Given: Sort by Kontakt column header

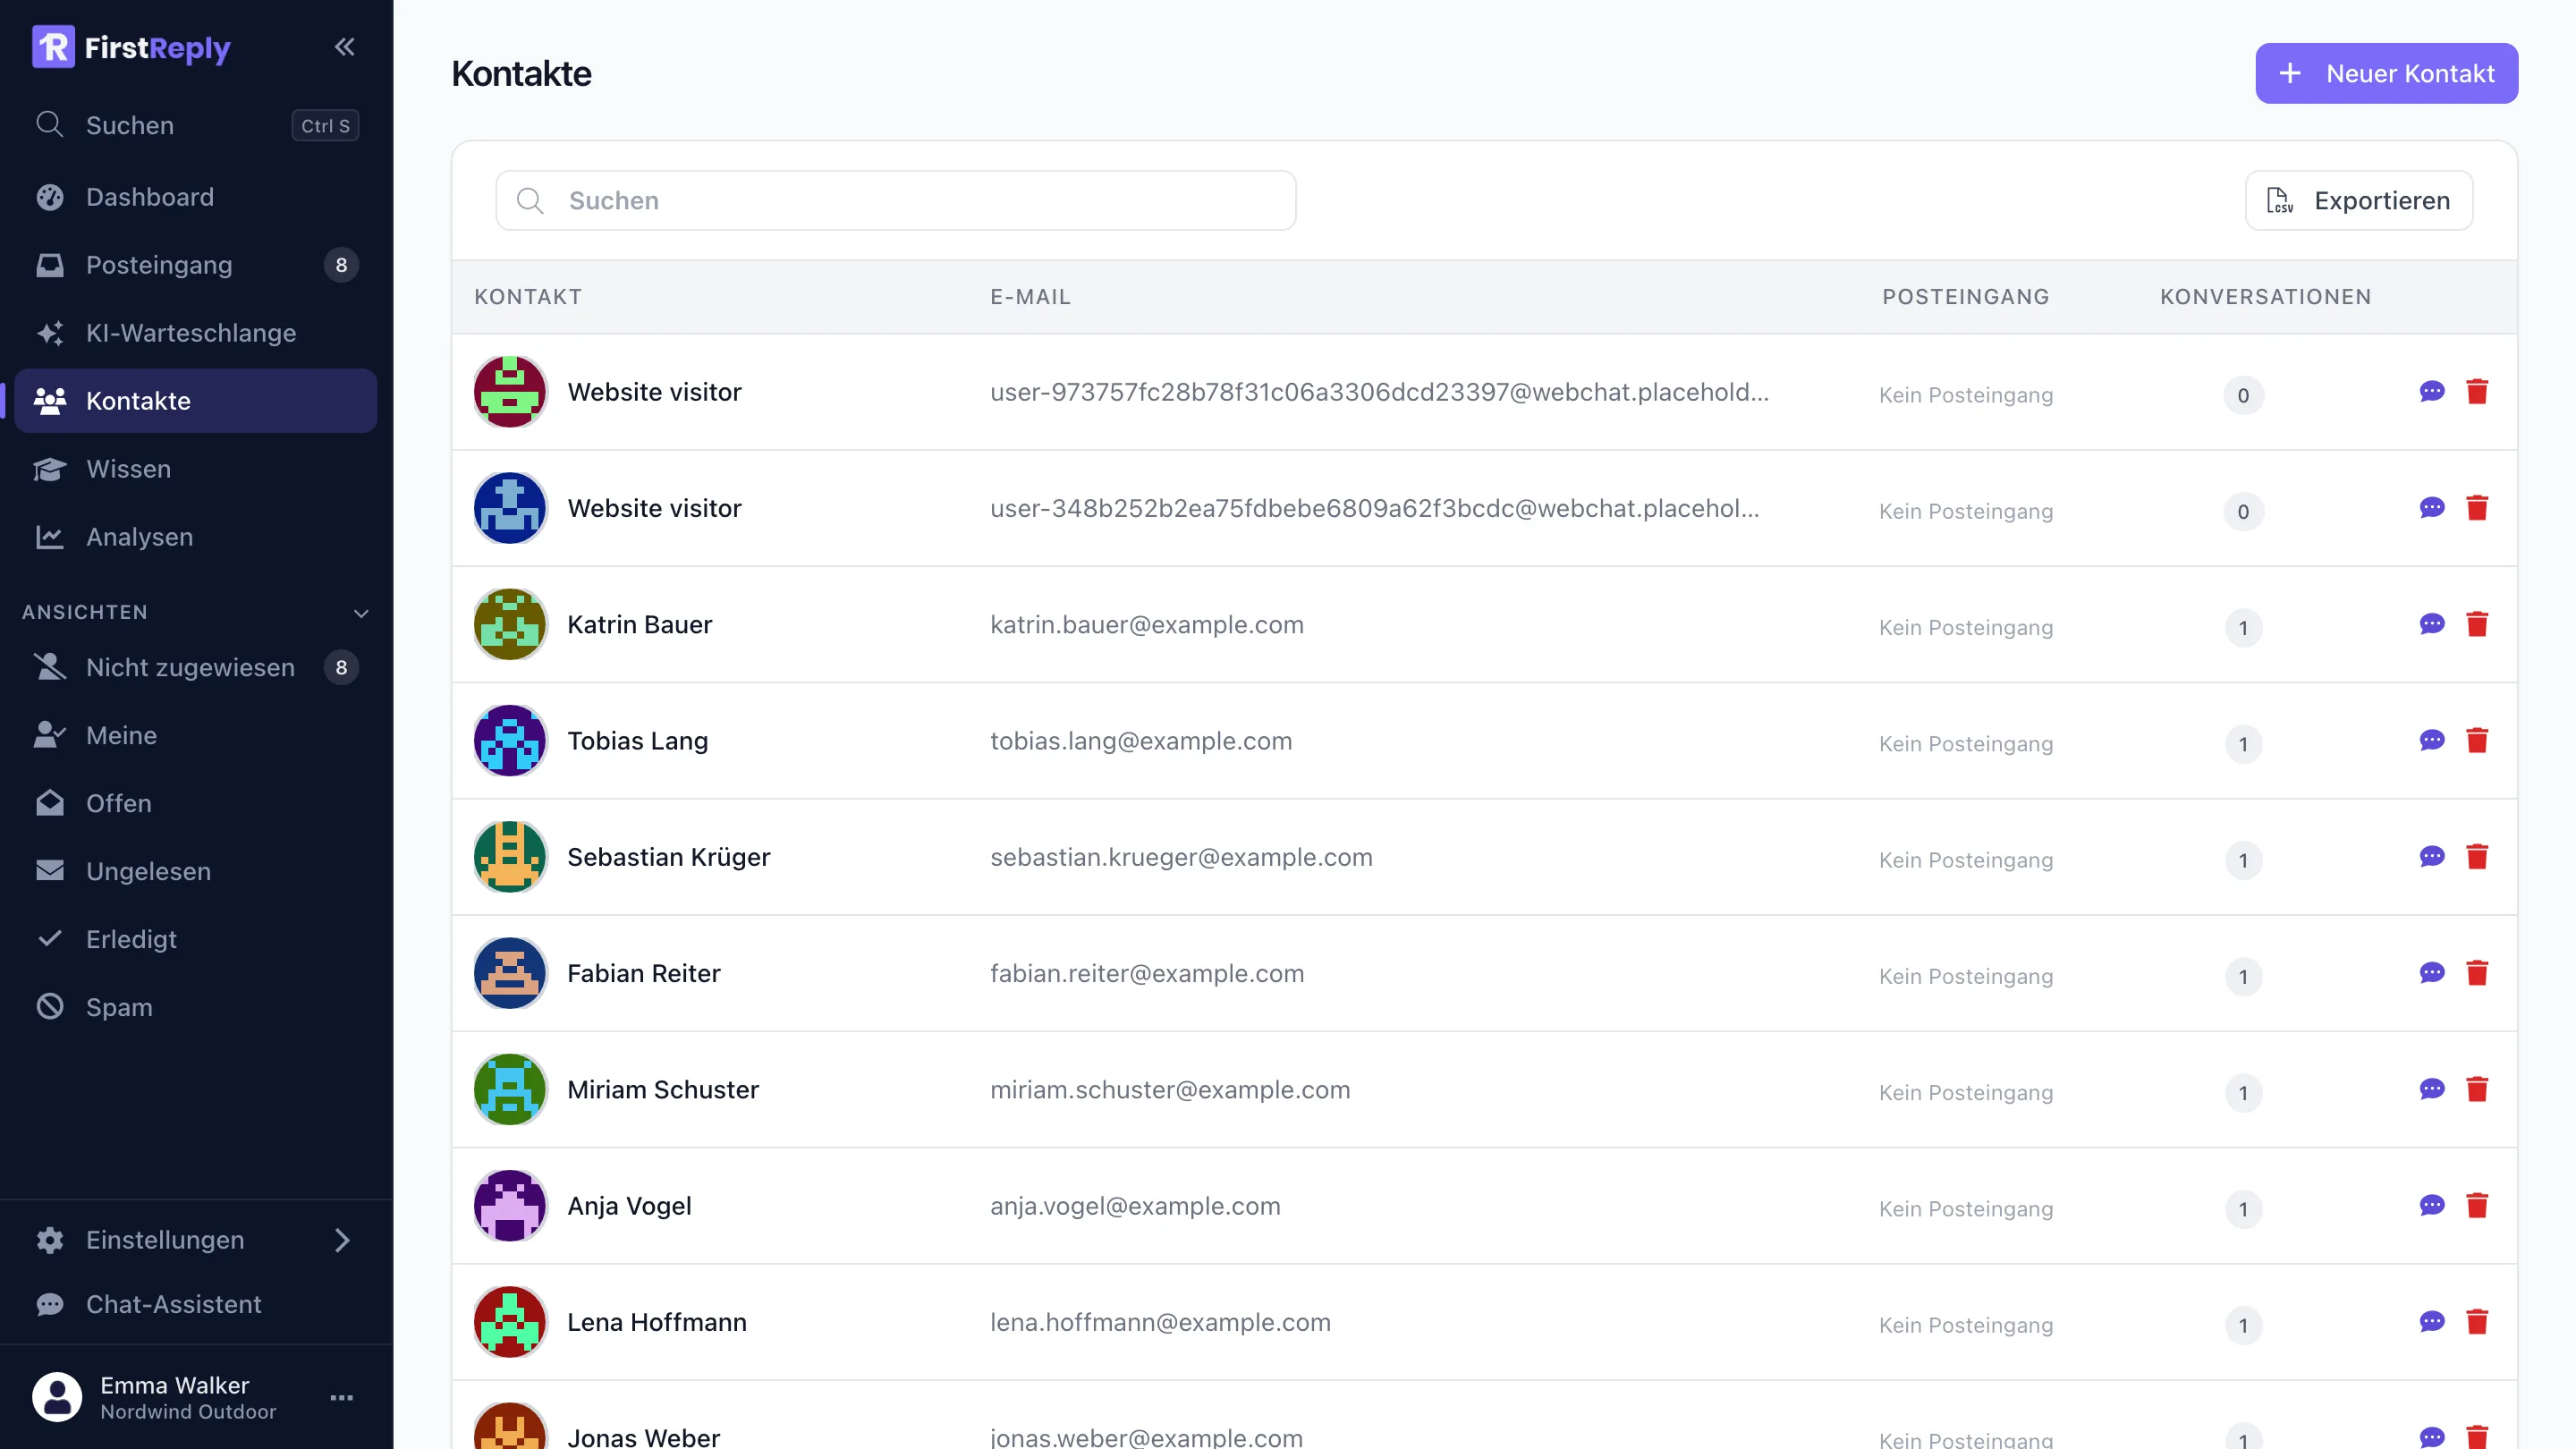Looking at the screenshot, I should click(527, 297).
